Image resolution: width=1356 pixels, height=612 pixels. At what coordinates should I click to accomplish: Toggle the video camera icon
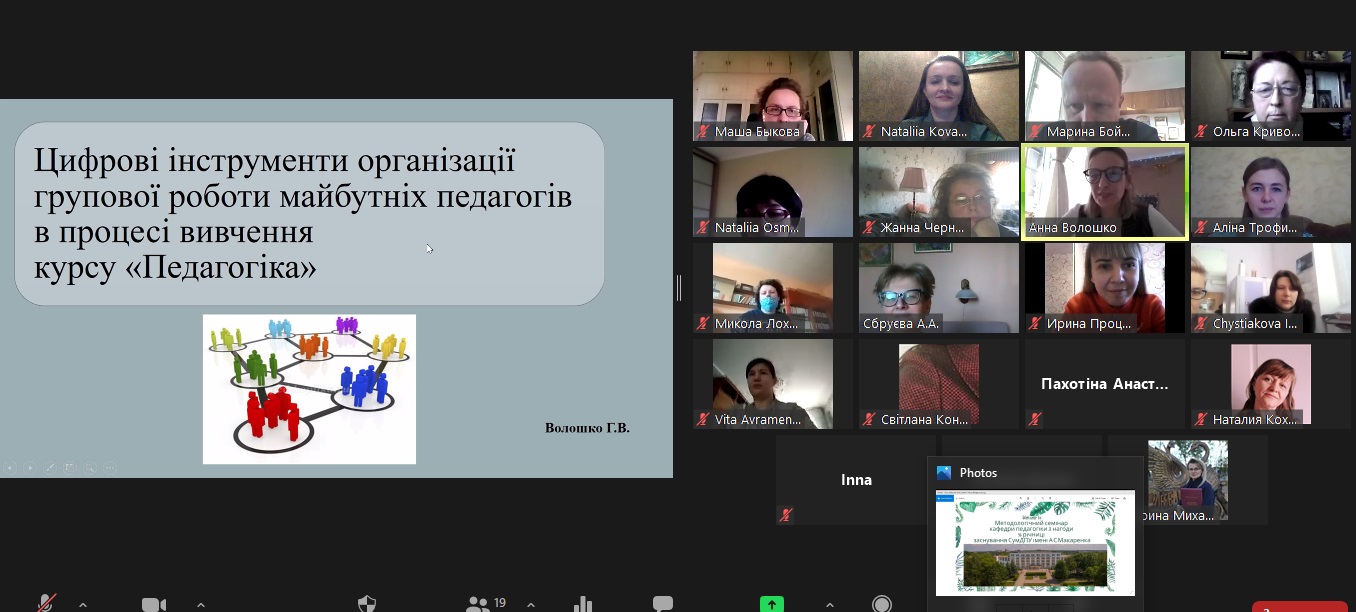[x=154, y=604]
